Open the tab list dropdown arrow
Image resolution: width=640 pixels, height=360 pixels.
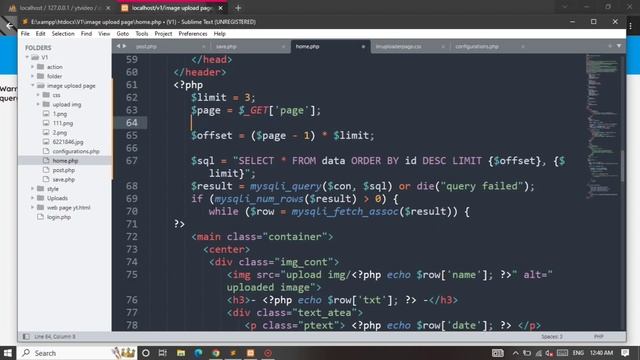(619, 46)
